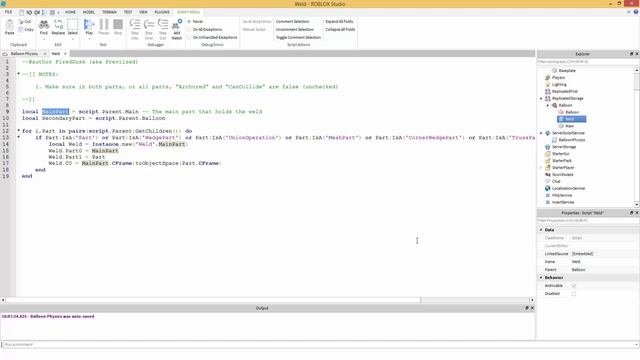The image size is (640, 360).
Task: Click the Copy icon in Clipboard
Action: pyautogui.click(x=22, y=29)
